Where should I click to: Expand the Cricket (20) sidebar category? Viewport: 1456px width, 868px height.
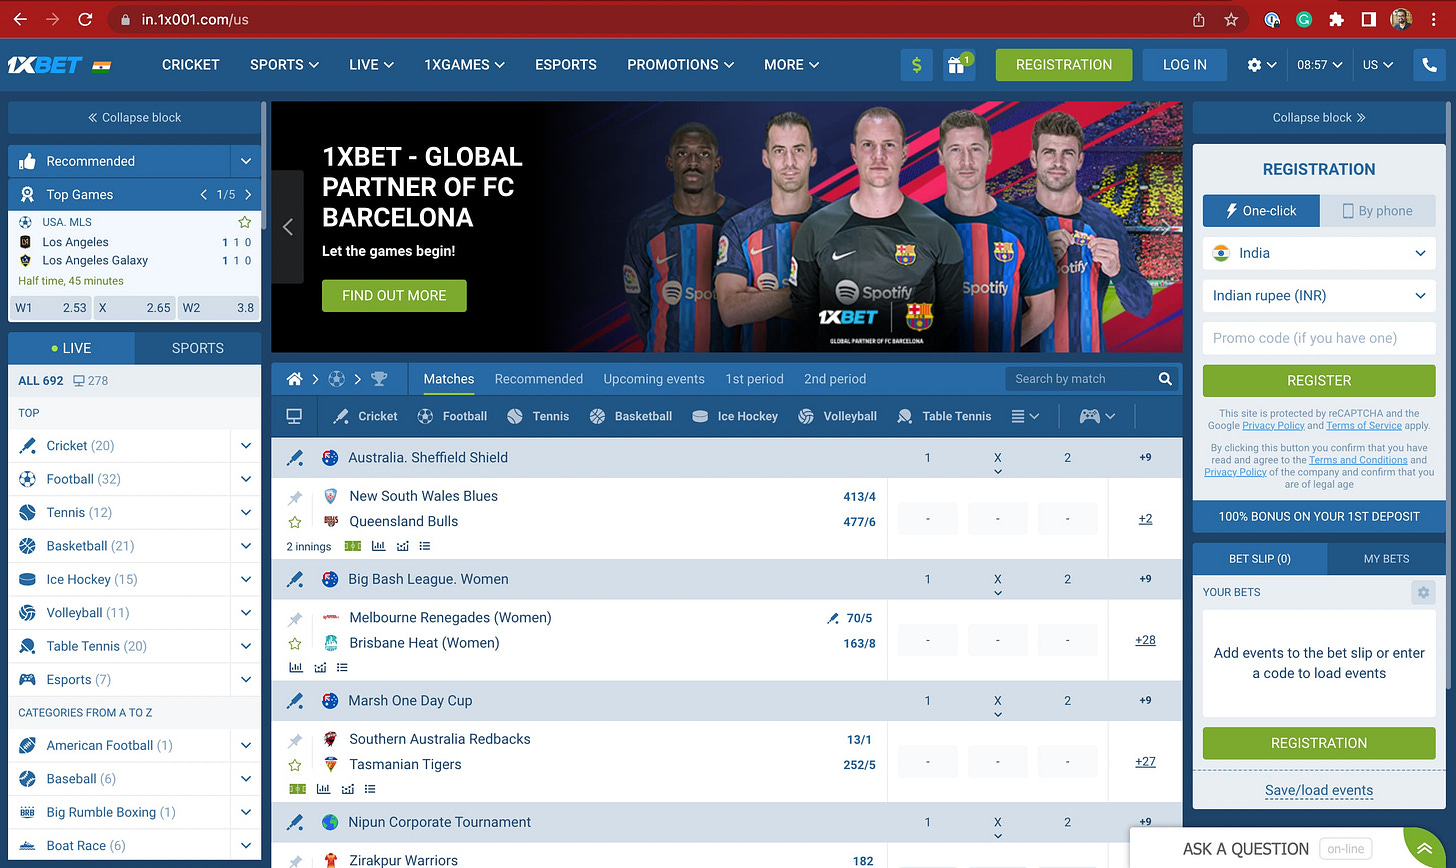(x=246, y=446)
